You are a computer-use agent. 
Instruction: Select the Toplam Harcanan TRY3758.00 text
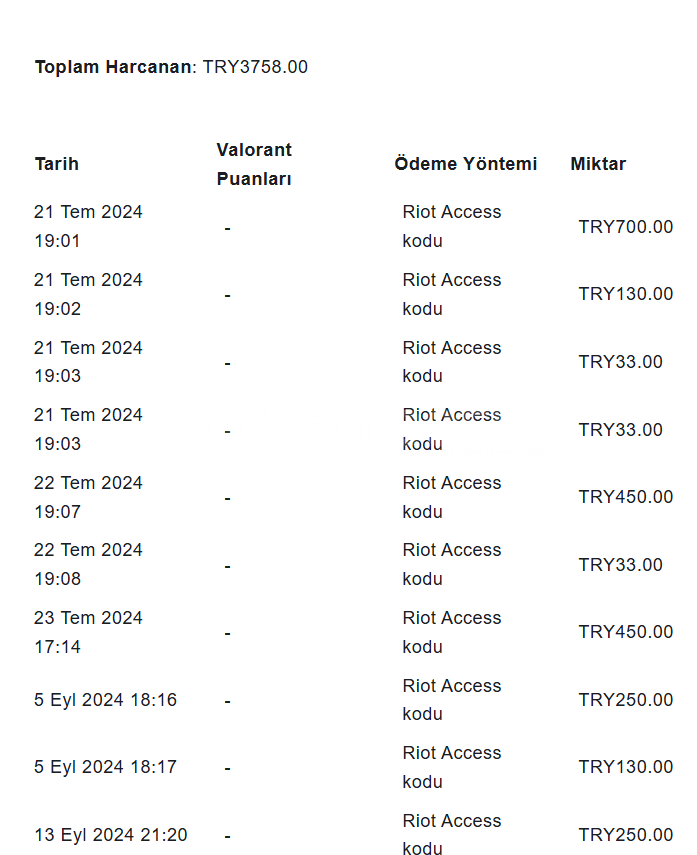click(171, 67)
